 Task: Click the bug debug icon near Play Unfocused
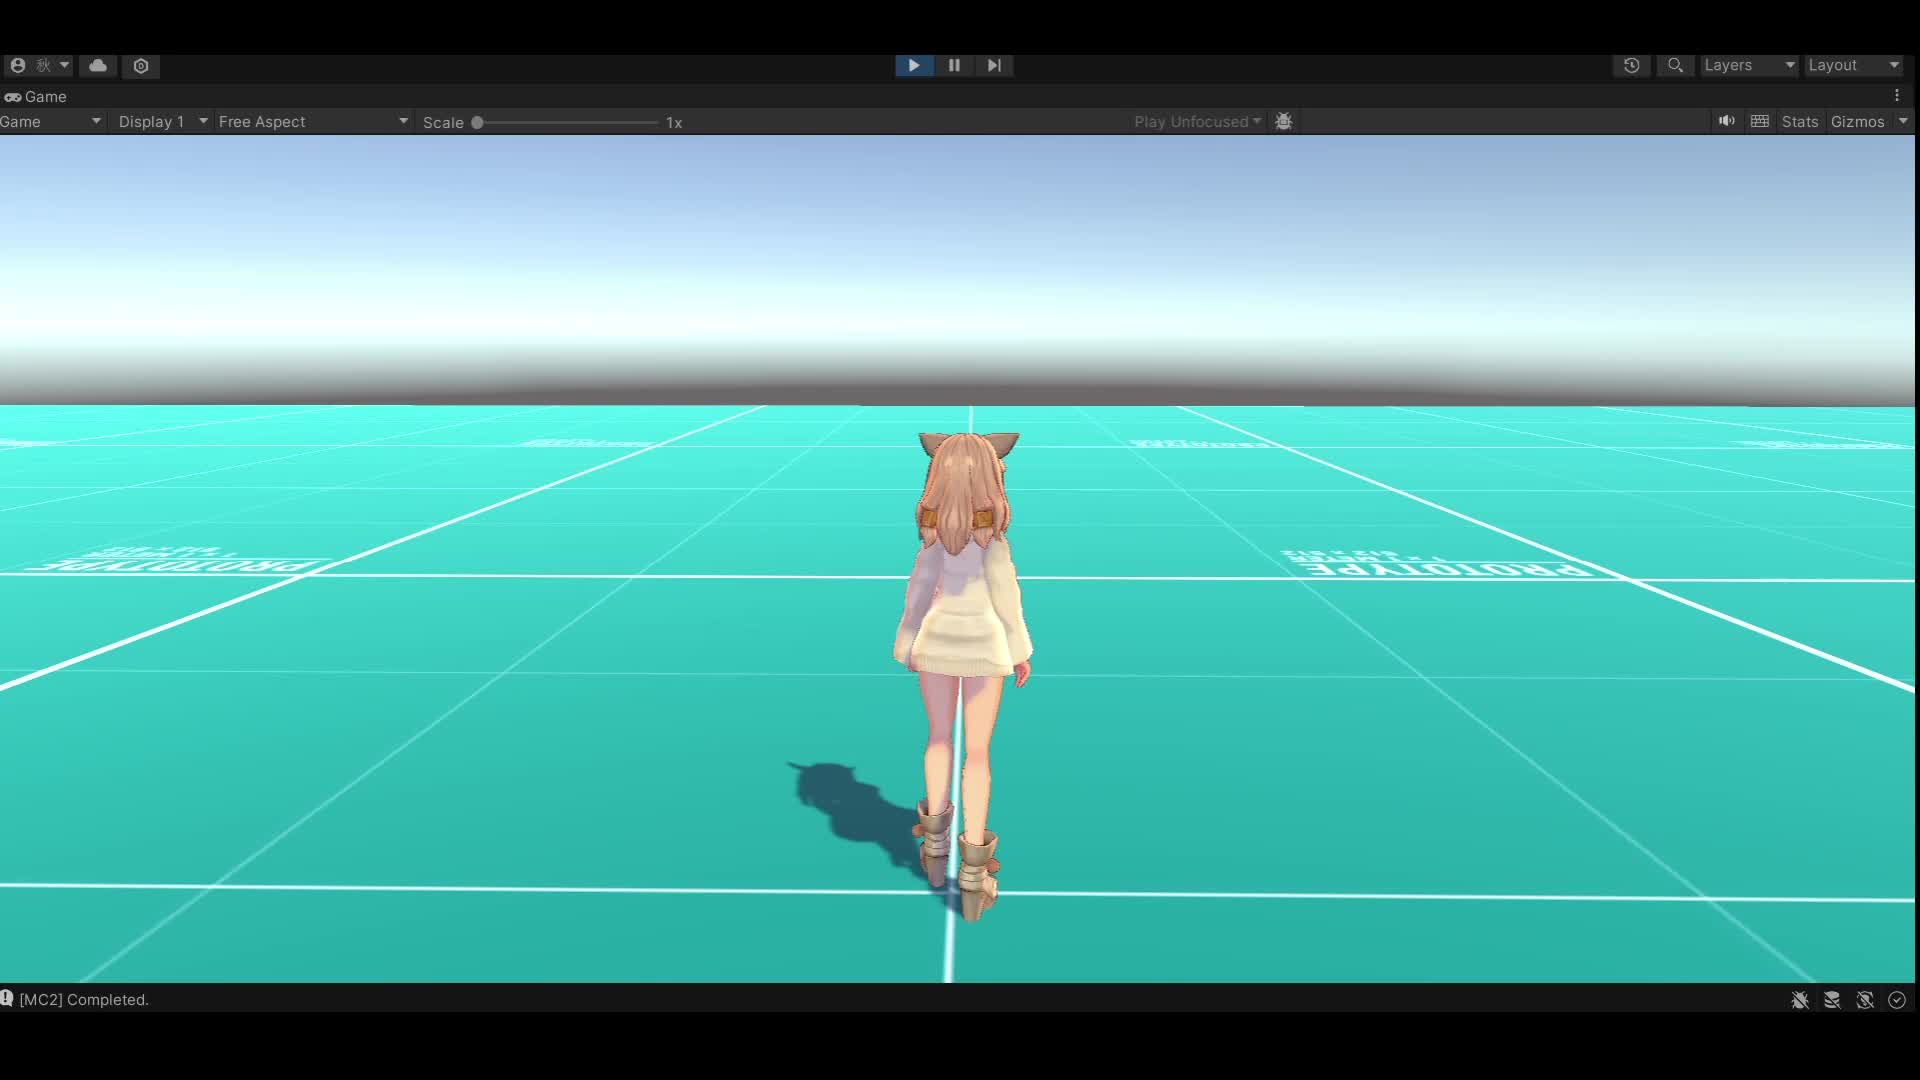click(1284, 121)
